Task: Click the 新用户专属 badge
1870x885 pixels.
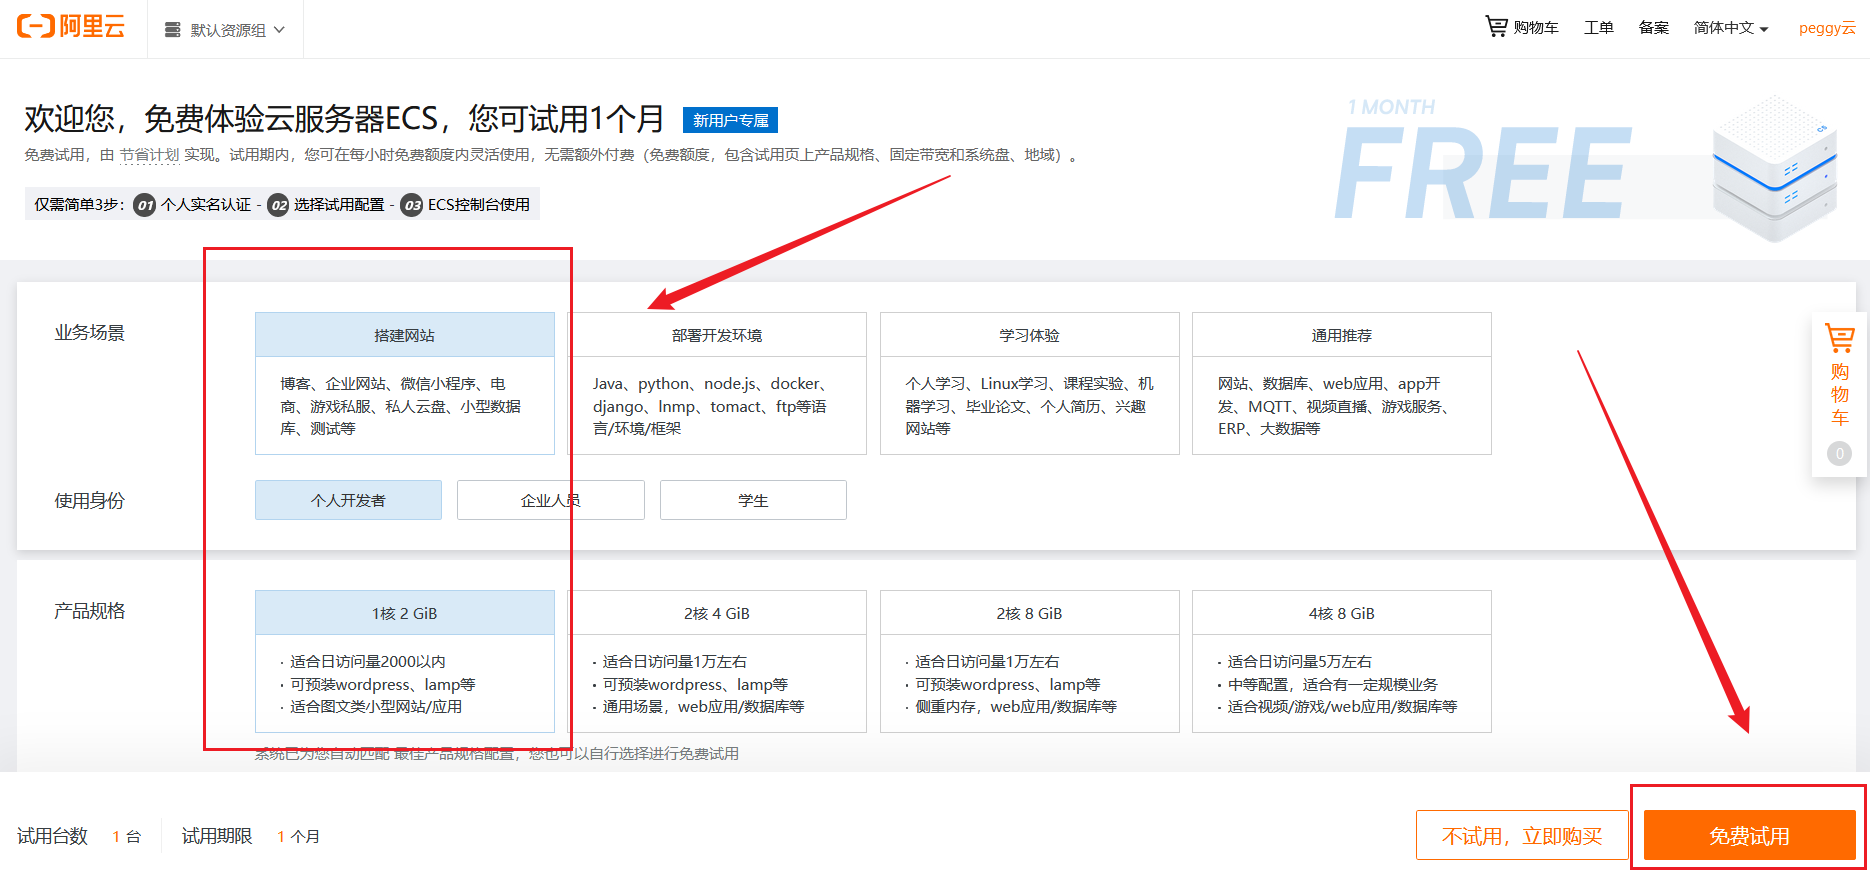Action: coord(730,120)
